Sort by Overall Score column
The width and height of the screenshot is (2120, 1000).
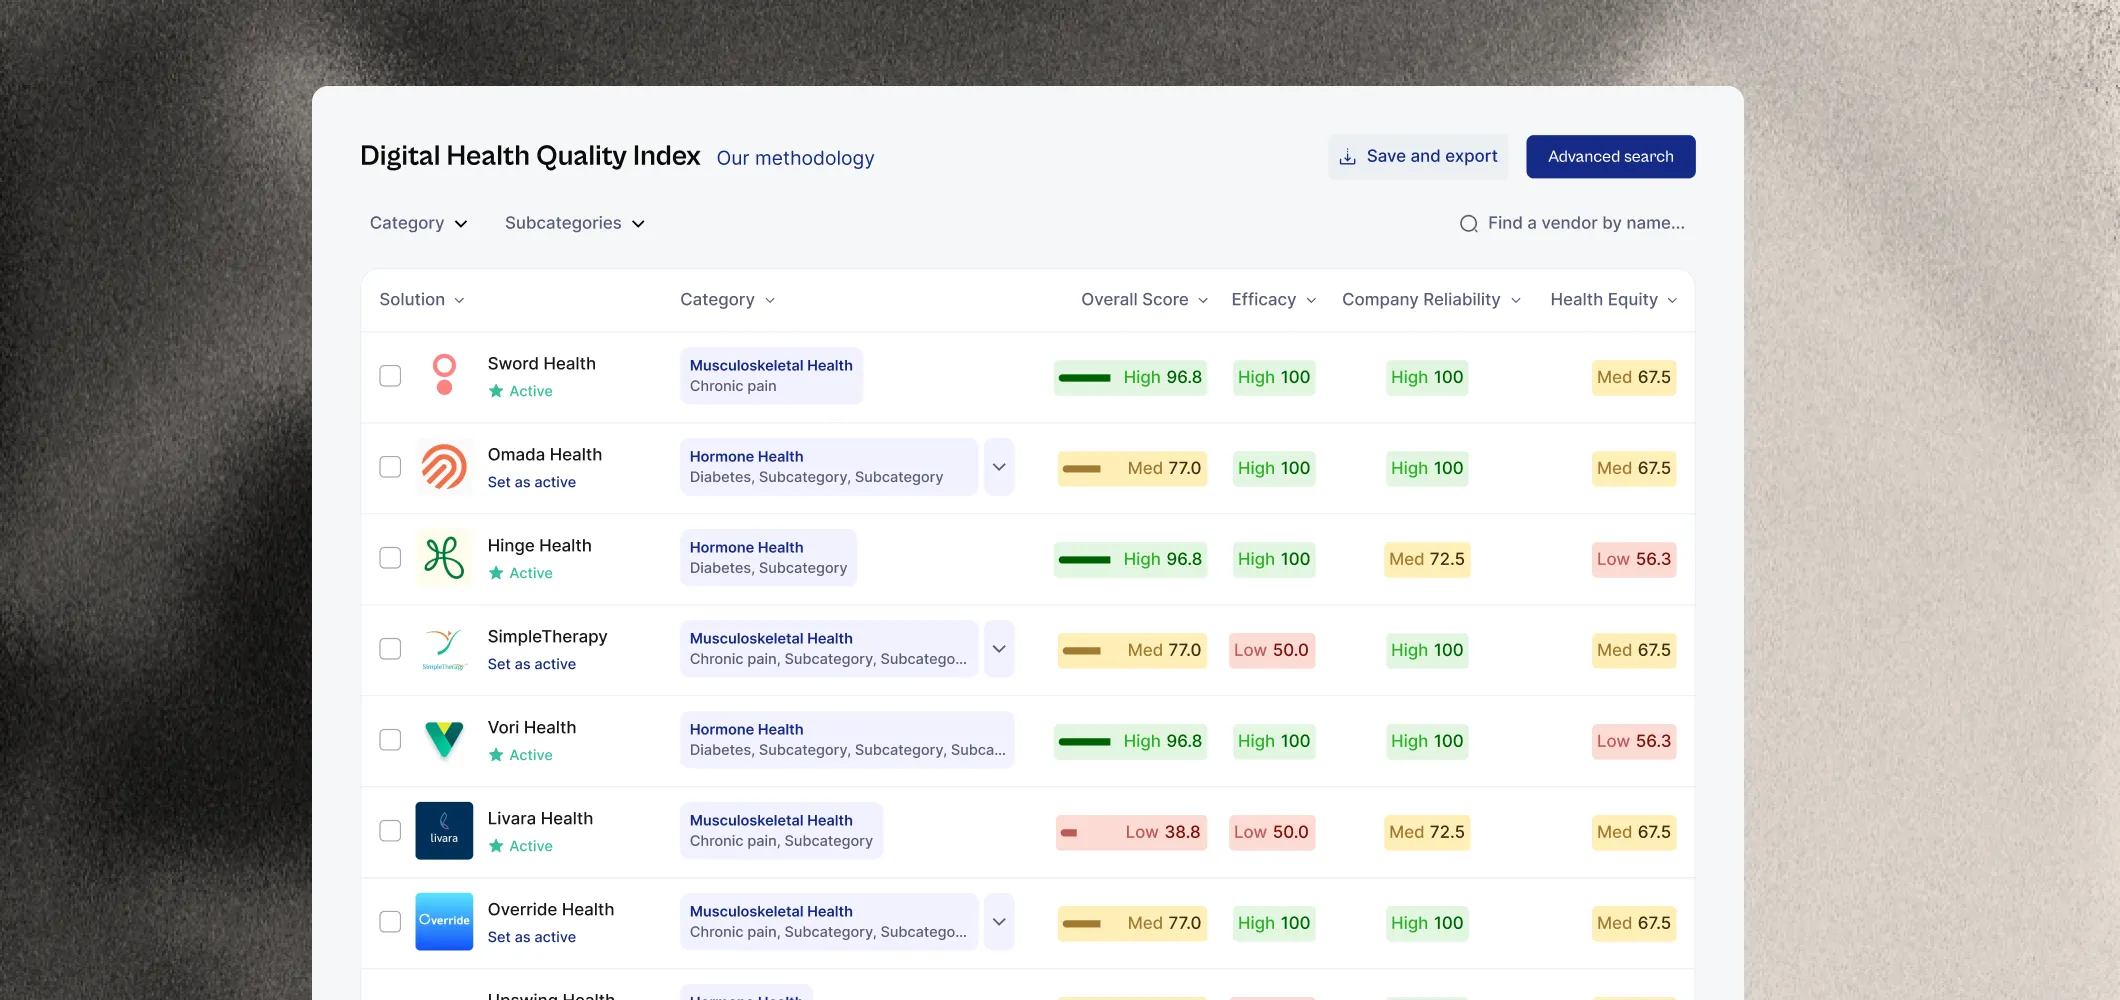pyautogui.click(x=1144, y=300)
